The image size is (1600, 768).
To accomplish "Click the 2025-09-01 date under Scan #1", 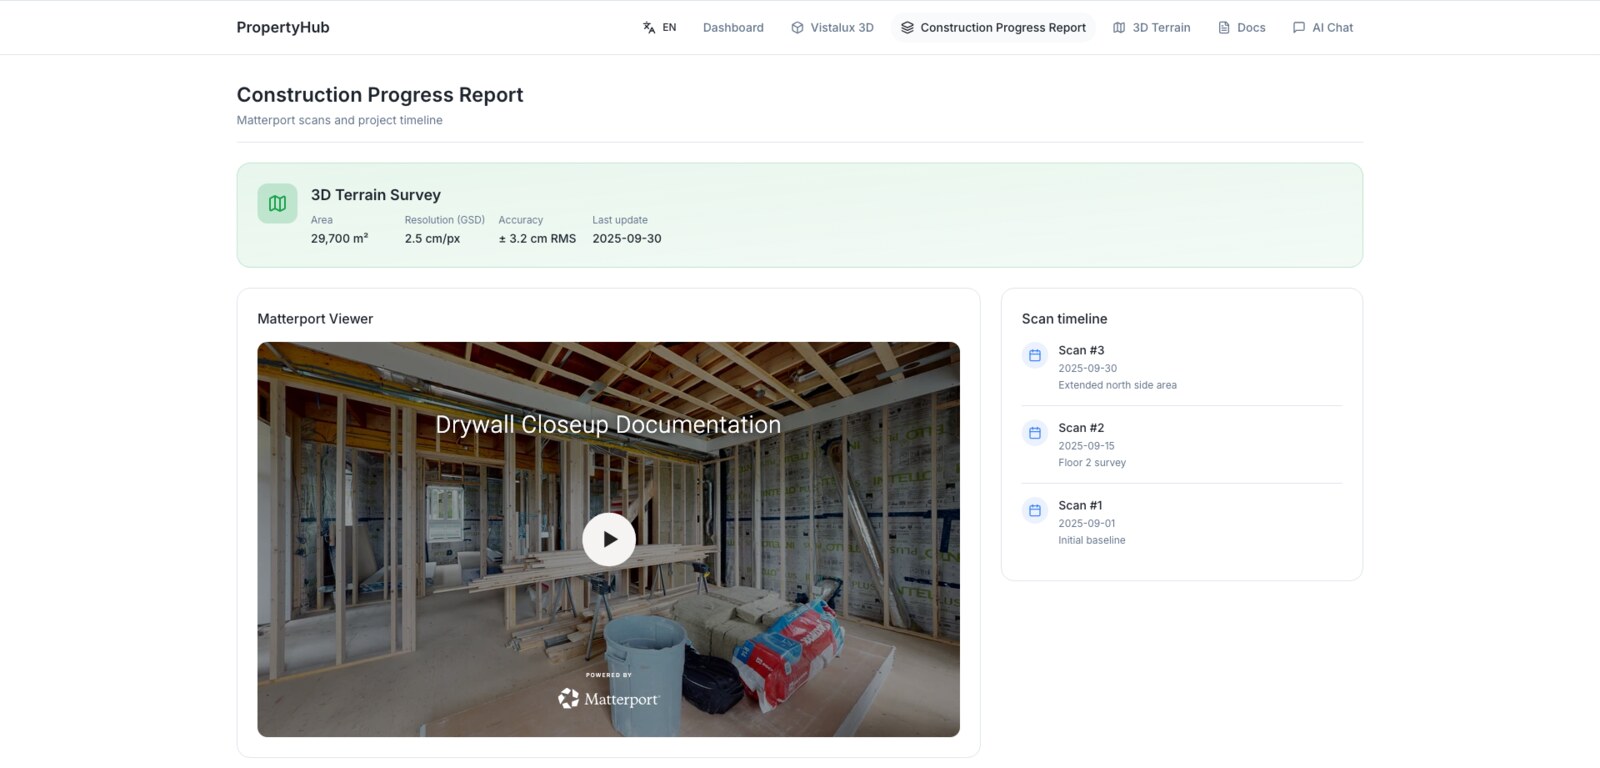I will (1086, 523).
